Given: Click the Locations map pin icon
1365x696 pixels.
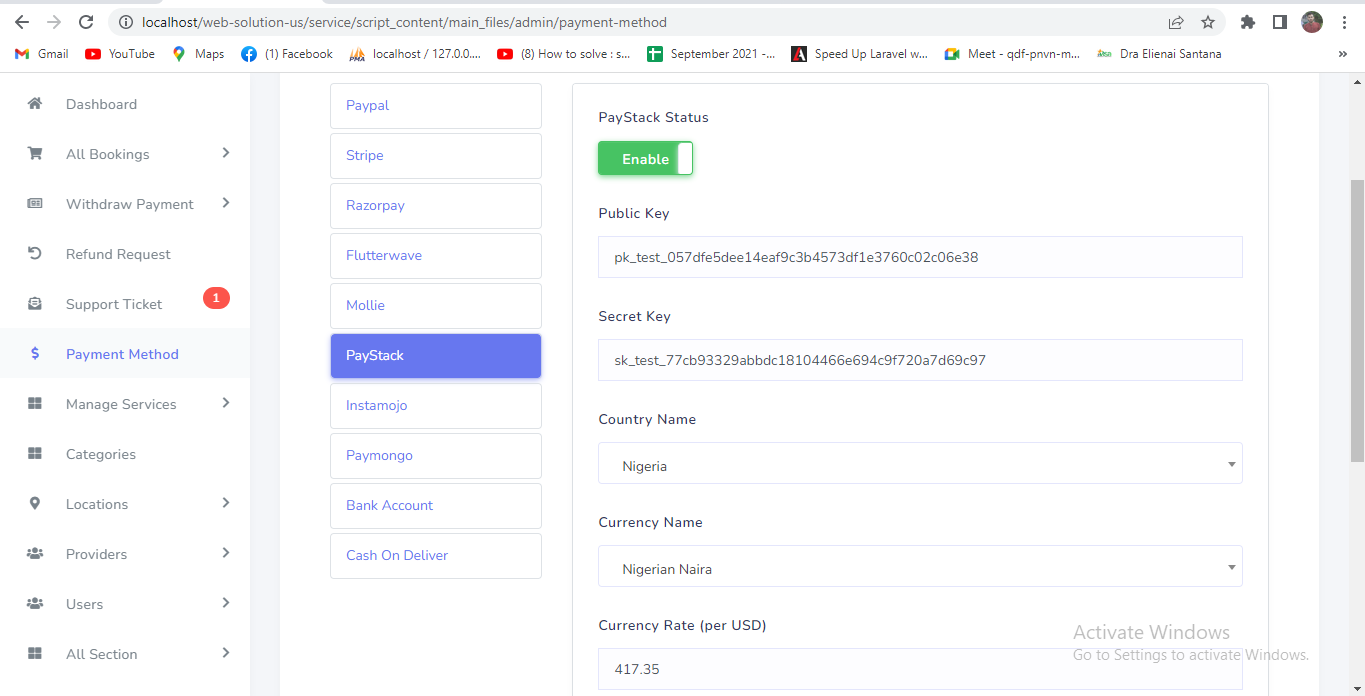Looking at the screenshot, I should pyautogui.click(x=35, y=504).
